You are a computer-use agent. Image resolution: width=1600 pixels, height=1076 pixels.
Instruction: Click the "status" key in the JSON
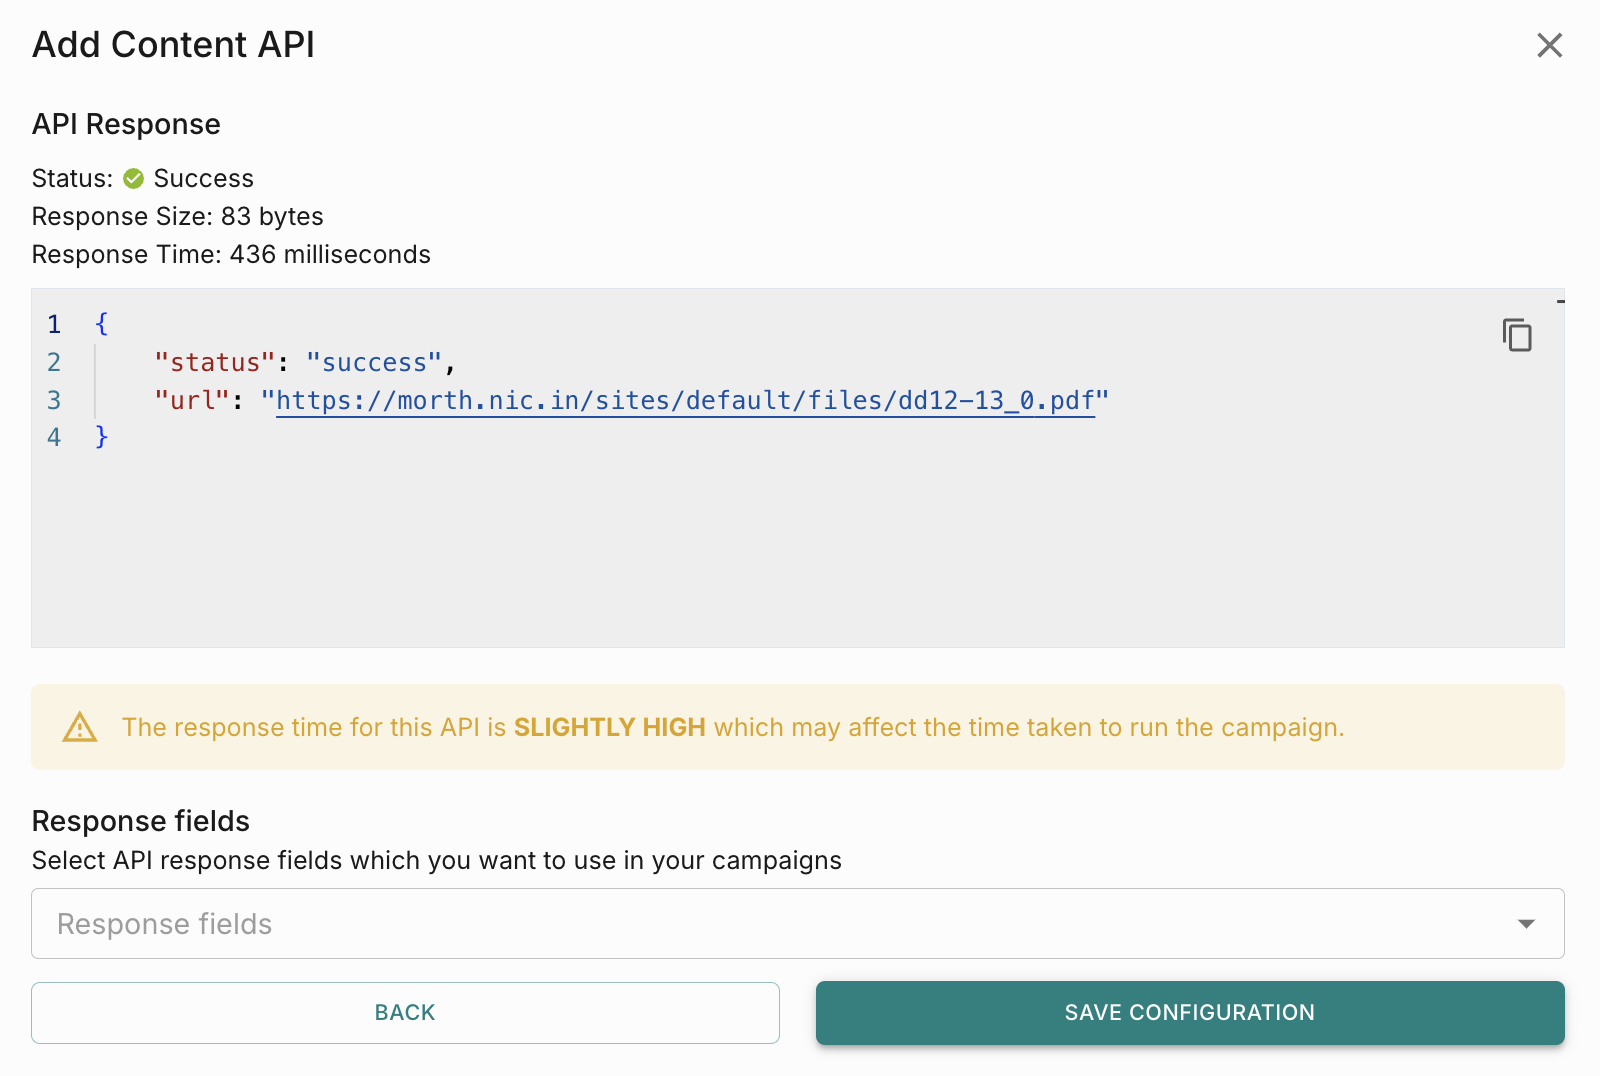click(x=214, y=362)
